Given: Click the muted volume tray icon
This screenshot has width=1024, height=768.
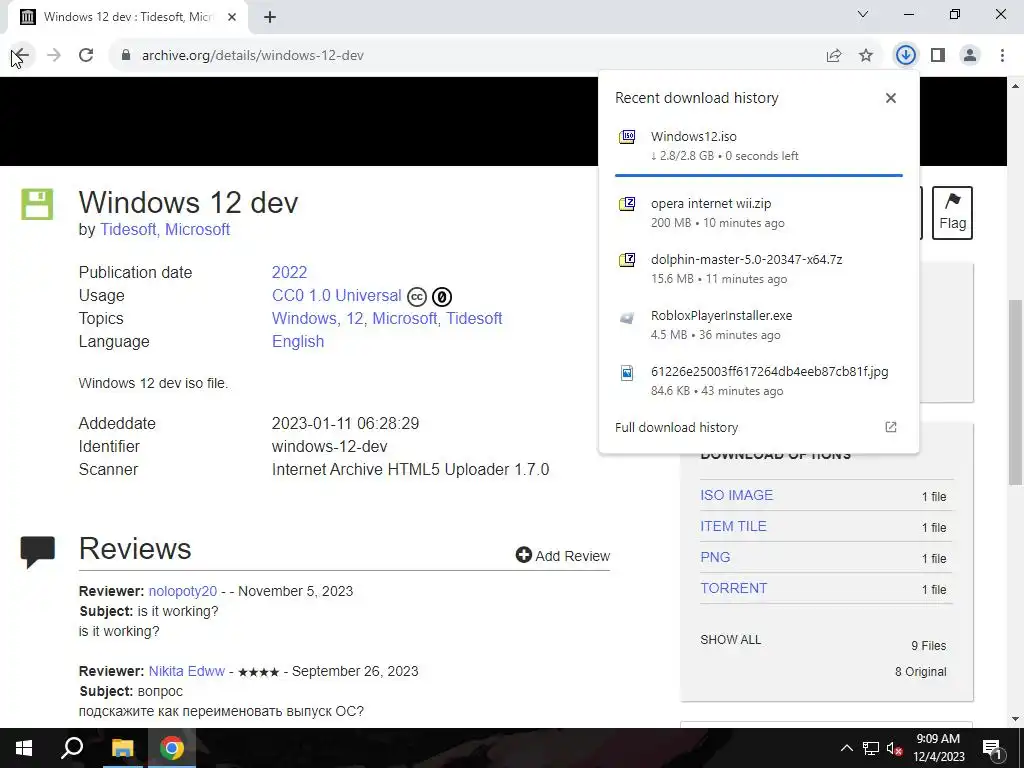Looking at the screenshot, I should click(895, 748).
